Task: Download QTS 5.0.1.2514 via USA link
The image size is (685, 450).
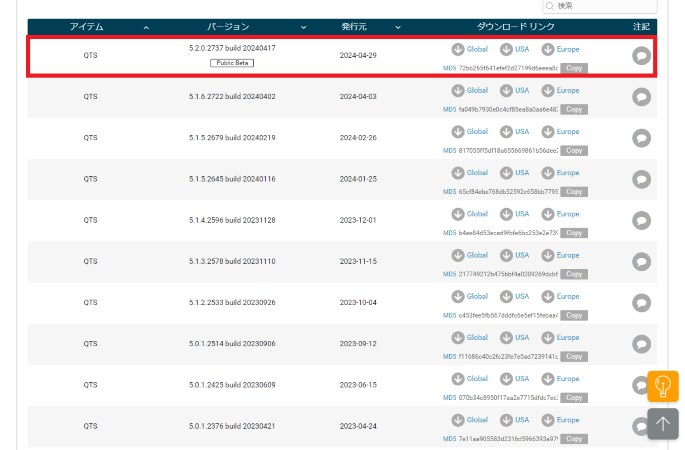Action: pyautogui.click(x=515, y=338)
